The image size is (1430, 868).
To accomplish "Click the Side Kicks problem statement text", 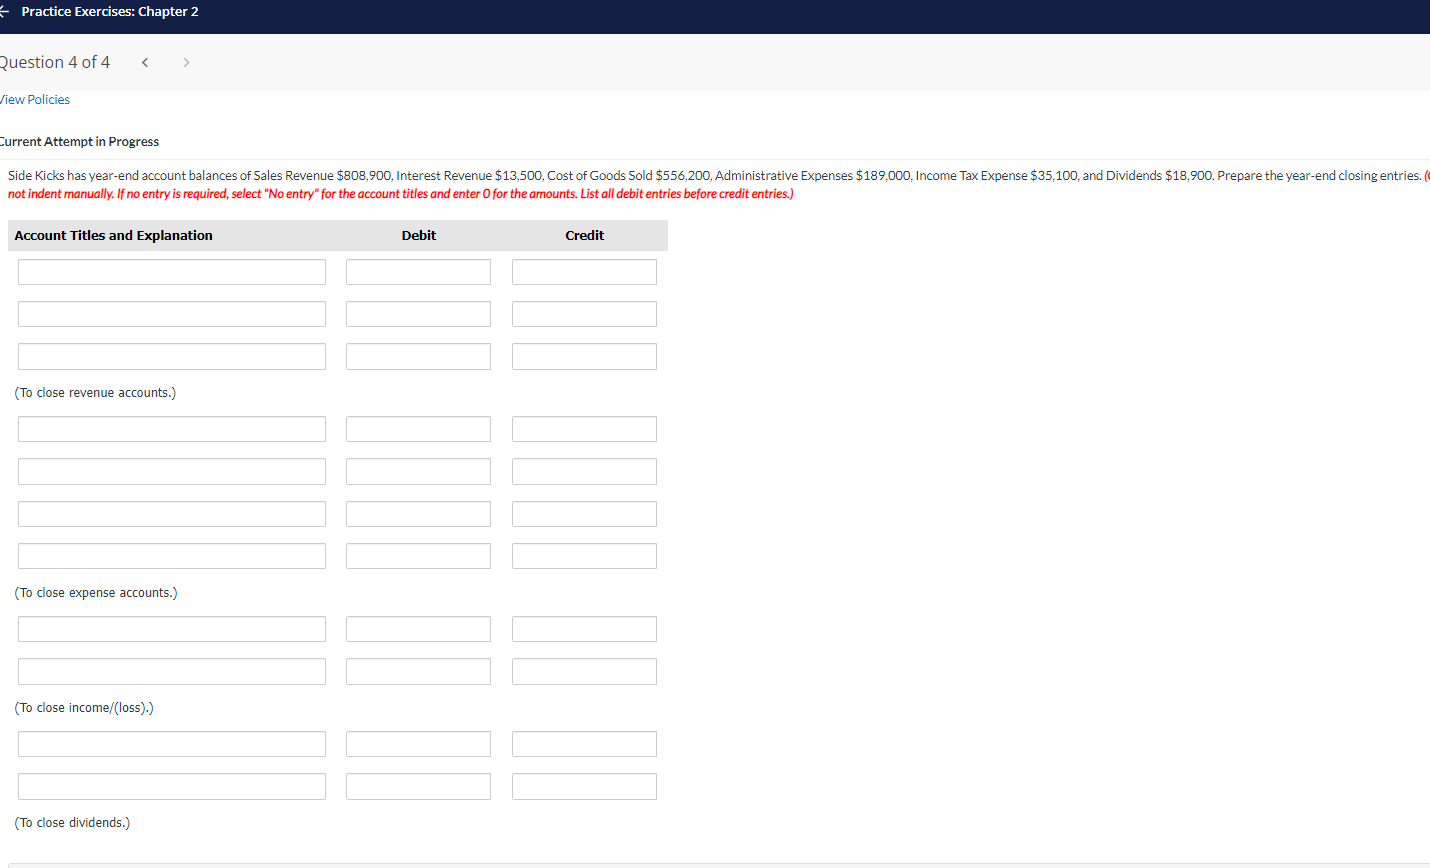I will click(714, 176).
